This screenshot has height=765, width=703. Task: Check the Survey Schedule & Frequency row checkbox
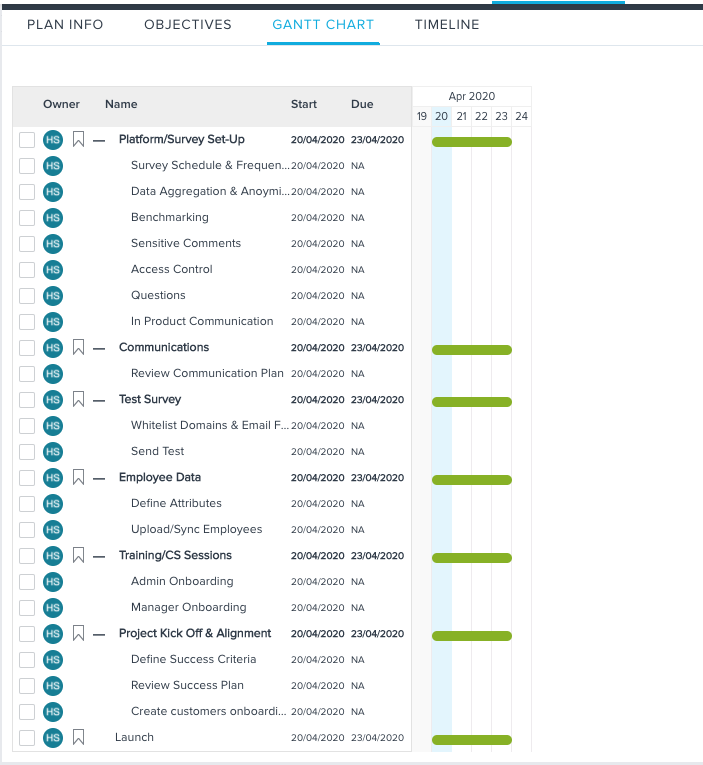pyautogui.click(x=27, y=166)
